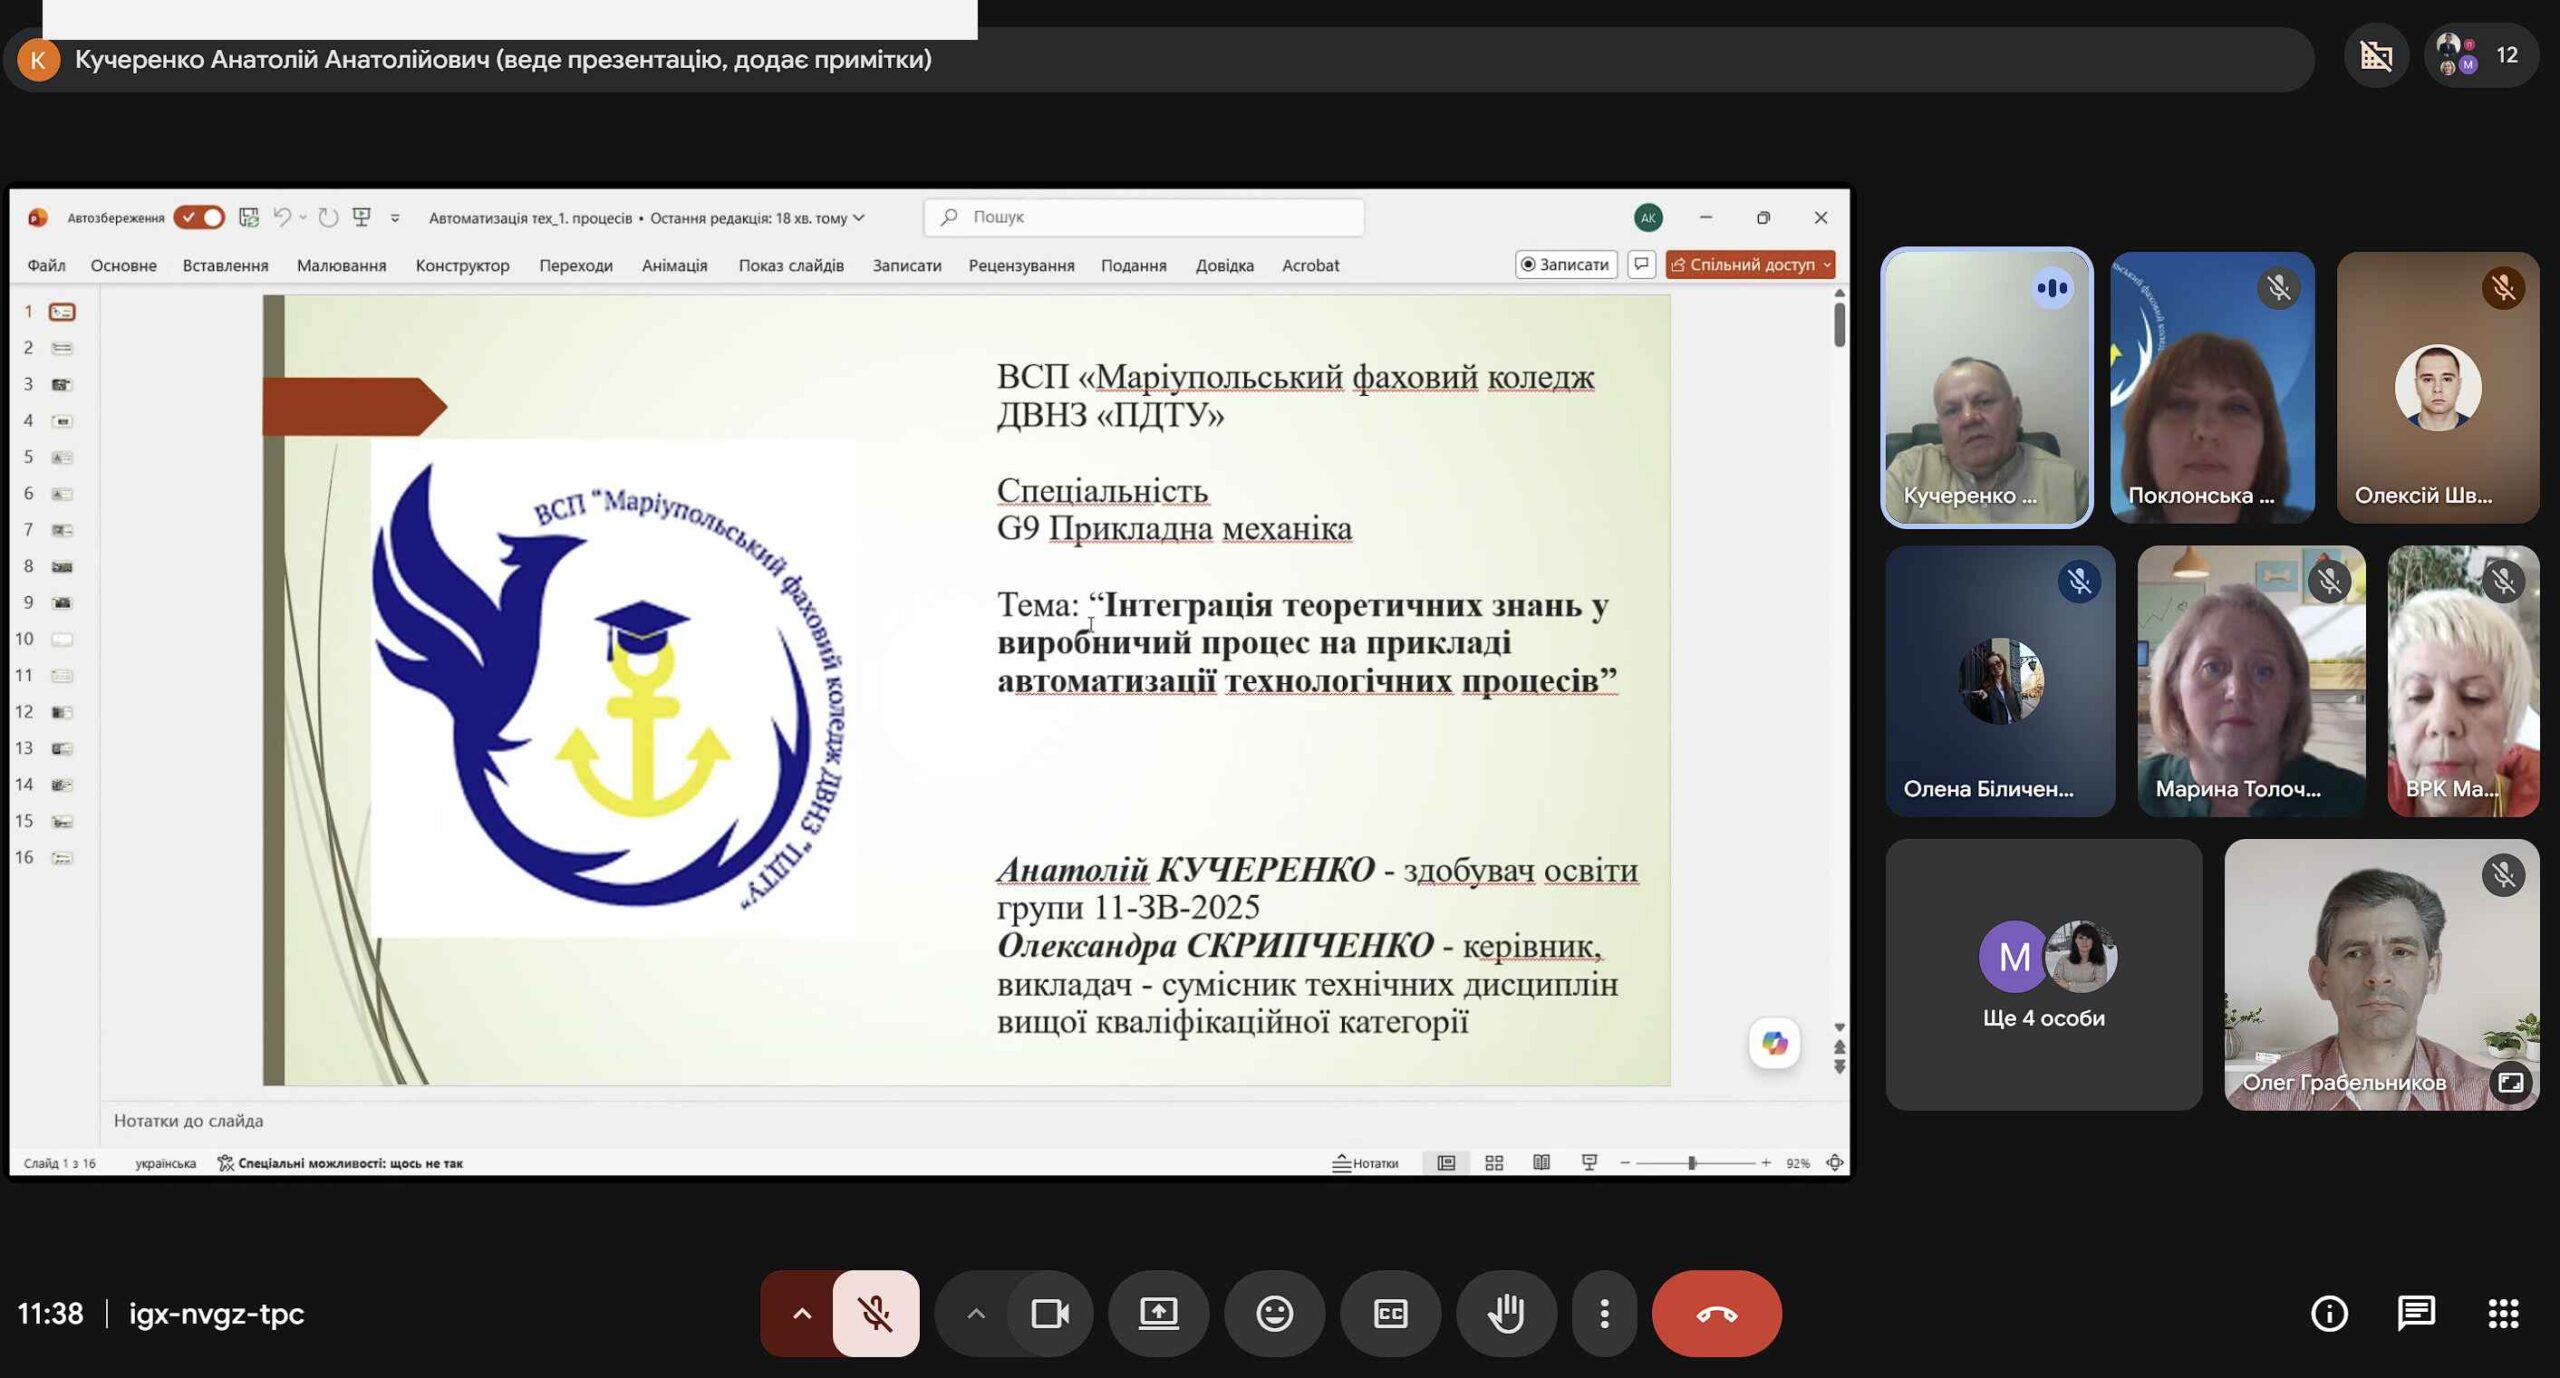
Task: Switch to Slide Sorter view
Action: point(1494,1163)
